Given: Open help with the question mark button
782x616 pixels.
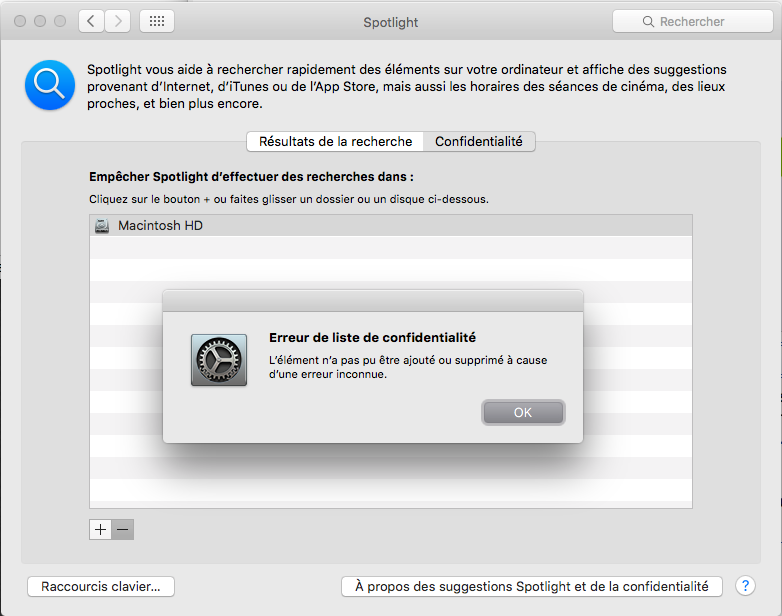Looking at the screenshot, I should 745,586.
